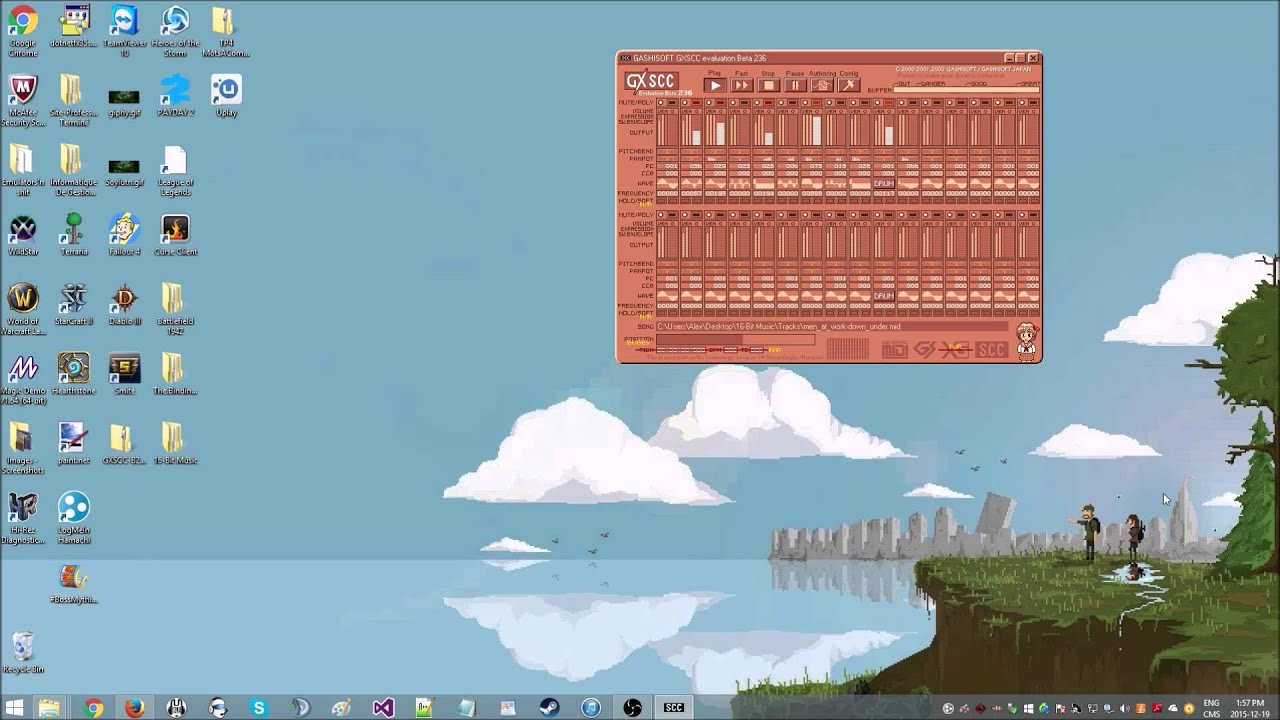Click the anime mascot girl in GXSCC
The height and width of the screenshot is (720, 1280).
tap(1027, 340)
